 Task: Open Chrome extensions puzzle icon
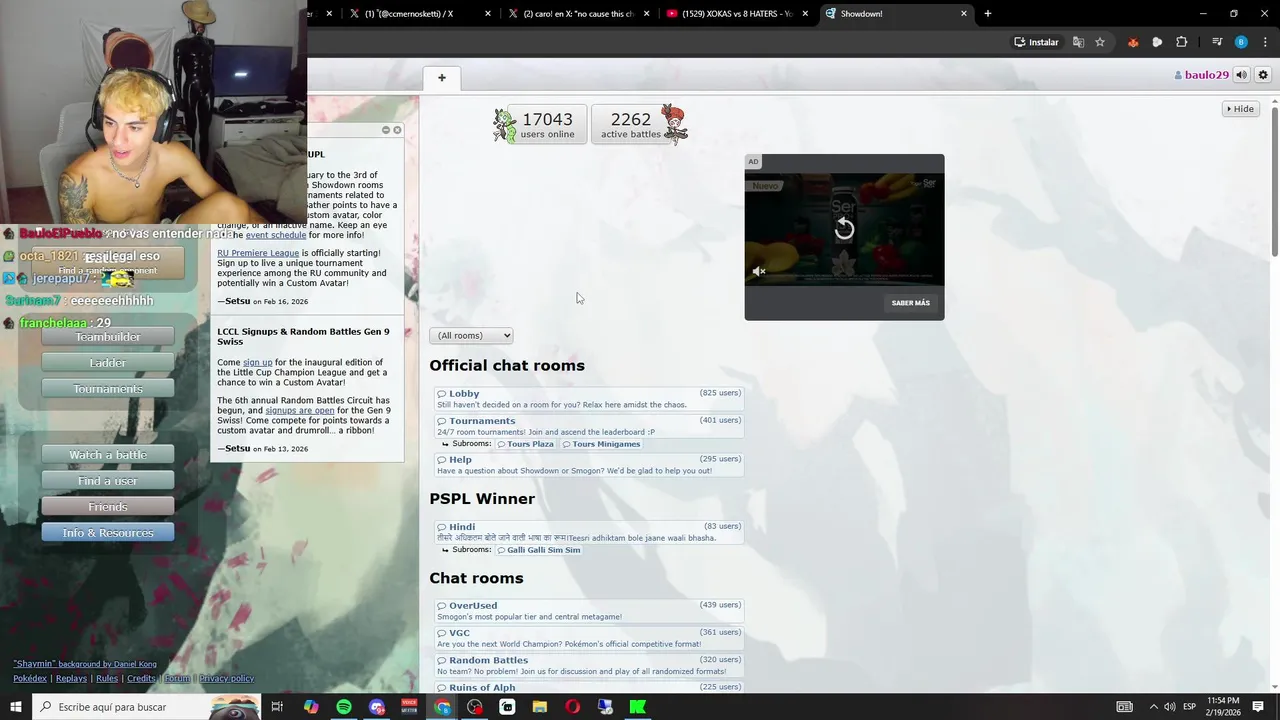pyautogui.click(x=1182, y=42)
